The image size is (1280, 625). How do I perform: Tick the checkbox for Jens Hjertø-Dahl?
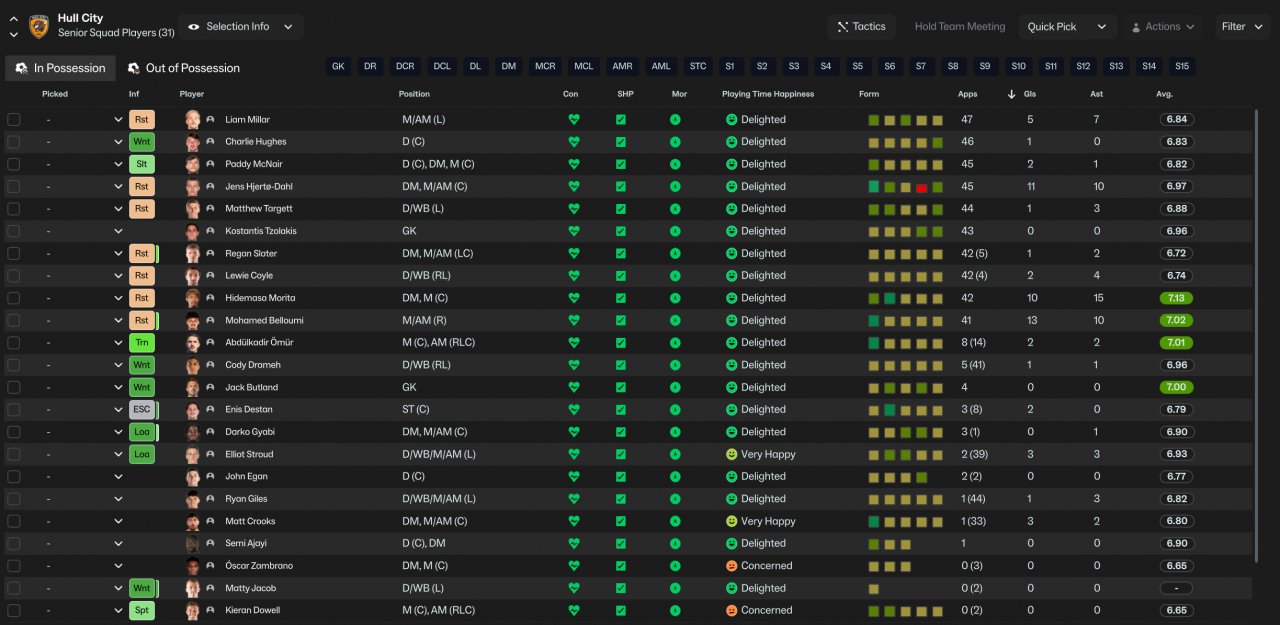[14, 186]
